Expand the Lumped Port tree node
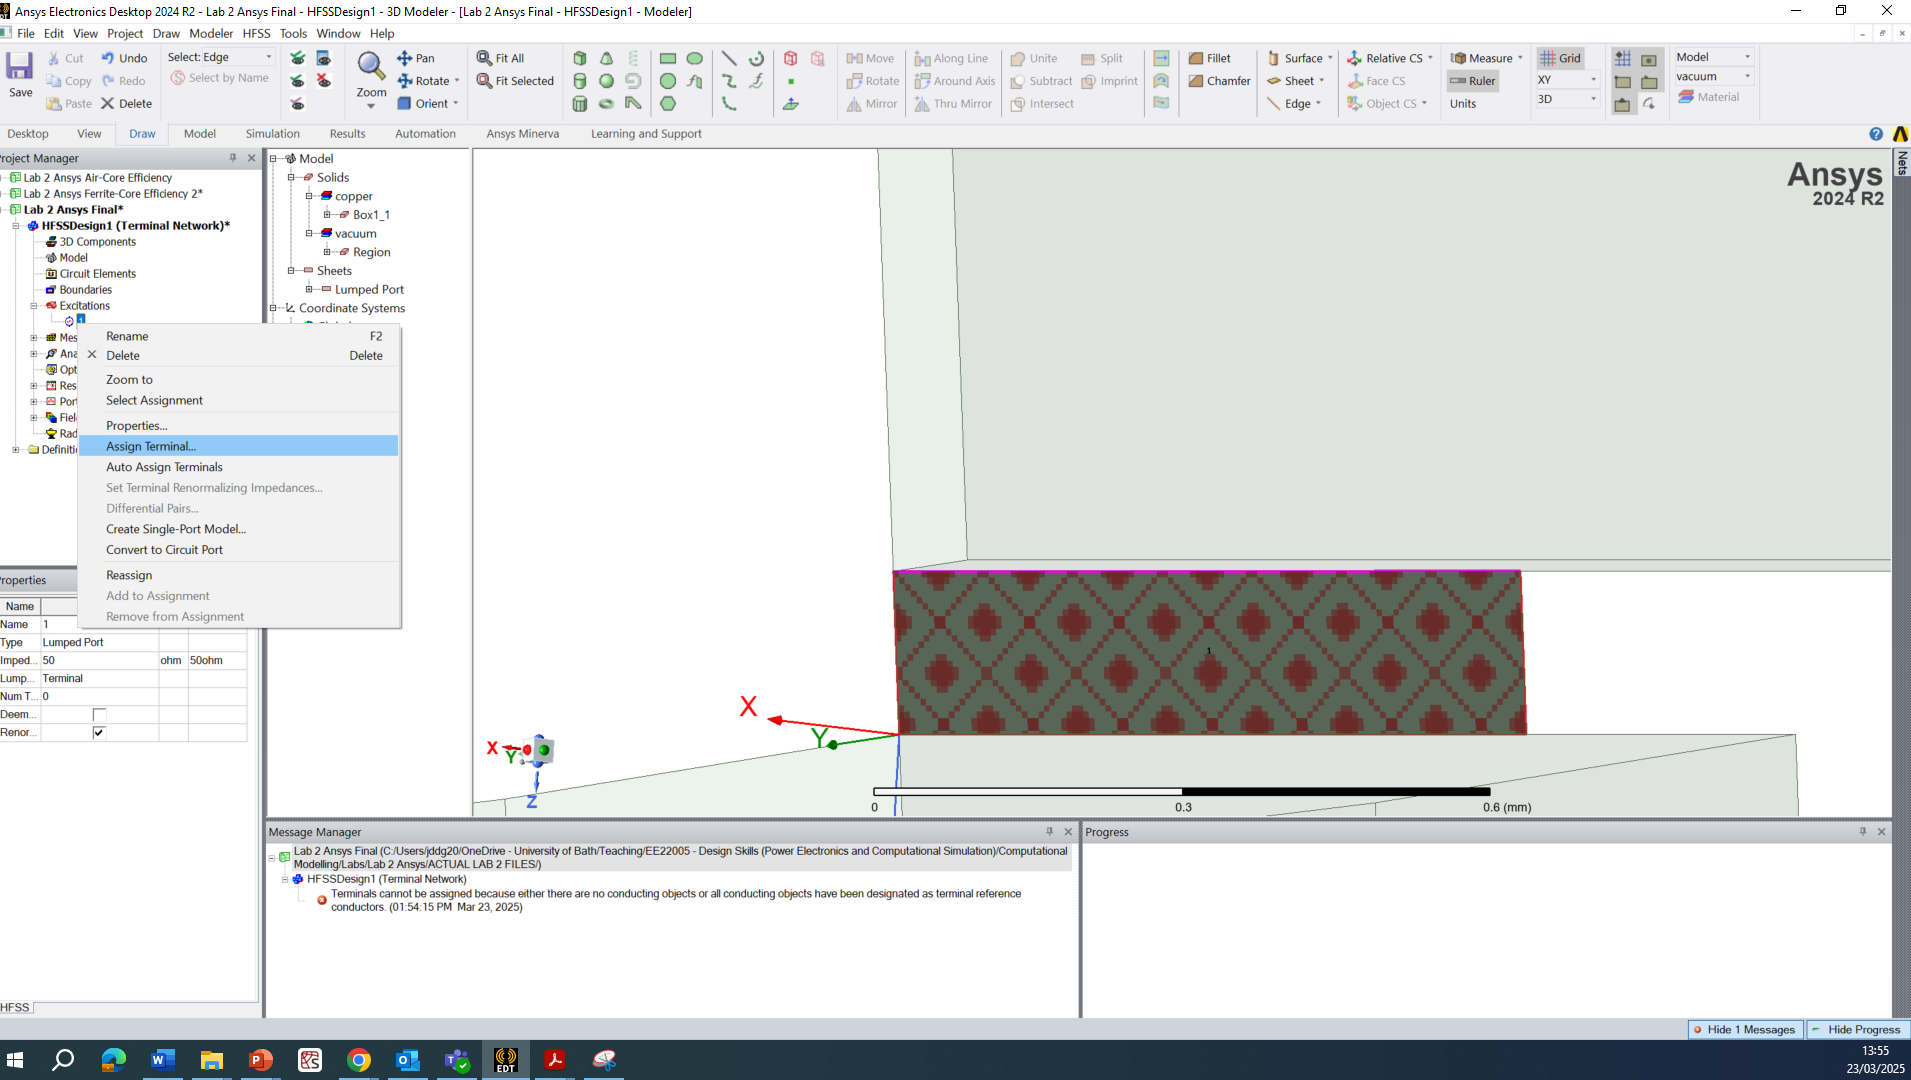Image resolution: width=1911 pixels, height=1080 pixels. coord(310,290)
